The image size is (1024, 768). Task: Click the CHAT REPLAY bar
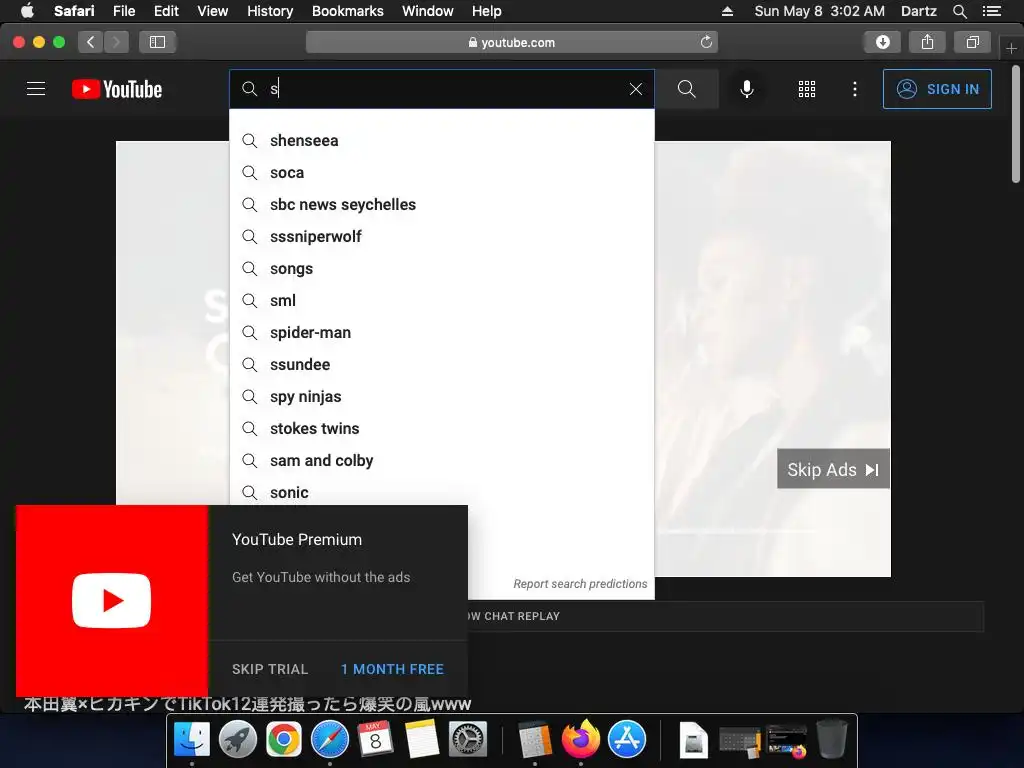(x=725, y=616)
